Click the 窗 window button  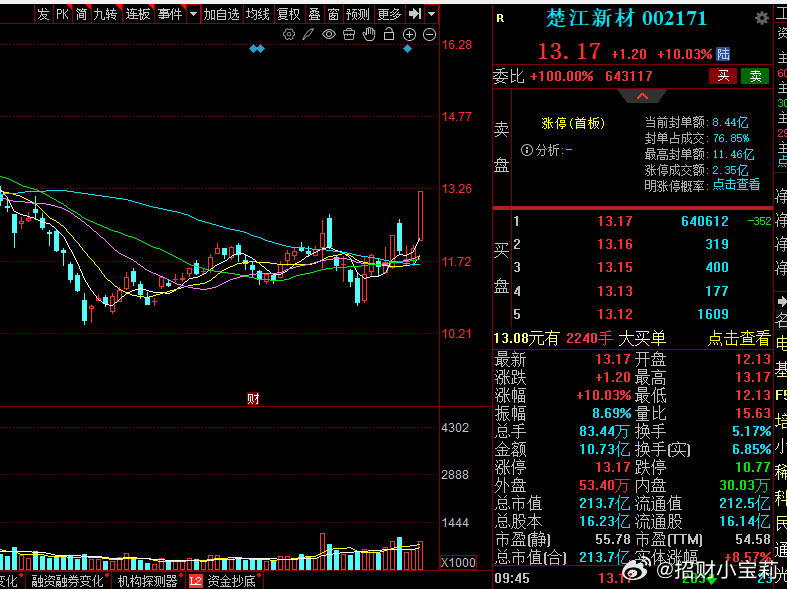pos(333,14)
